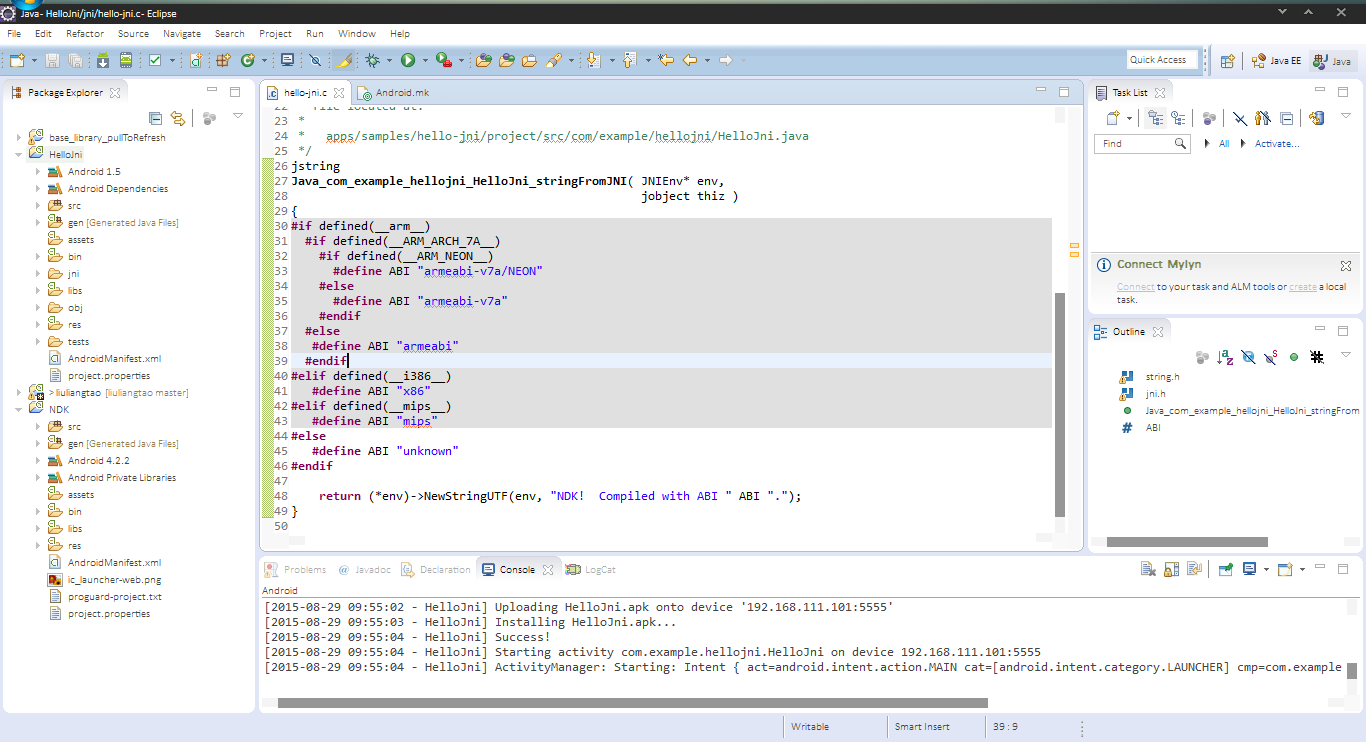Open Outline view menu triangle

click(x=1346, y=355)
